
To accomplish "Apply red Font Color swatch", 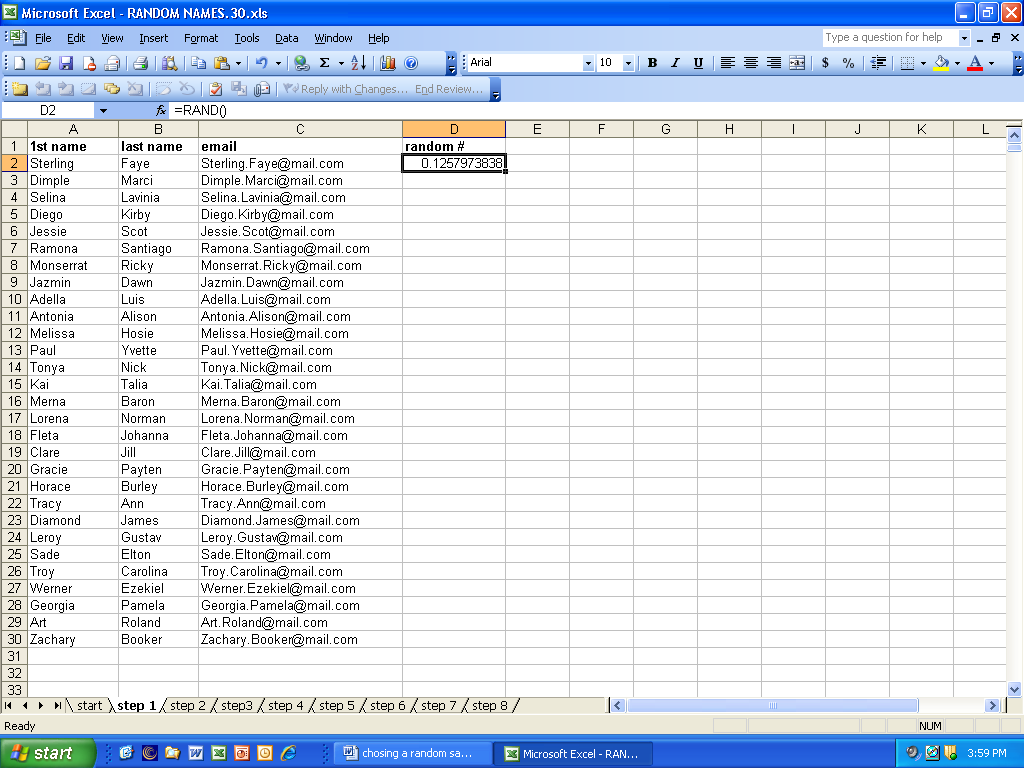I will [975, 63].
